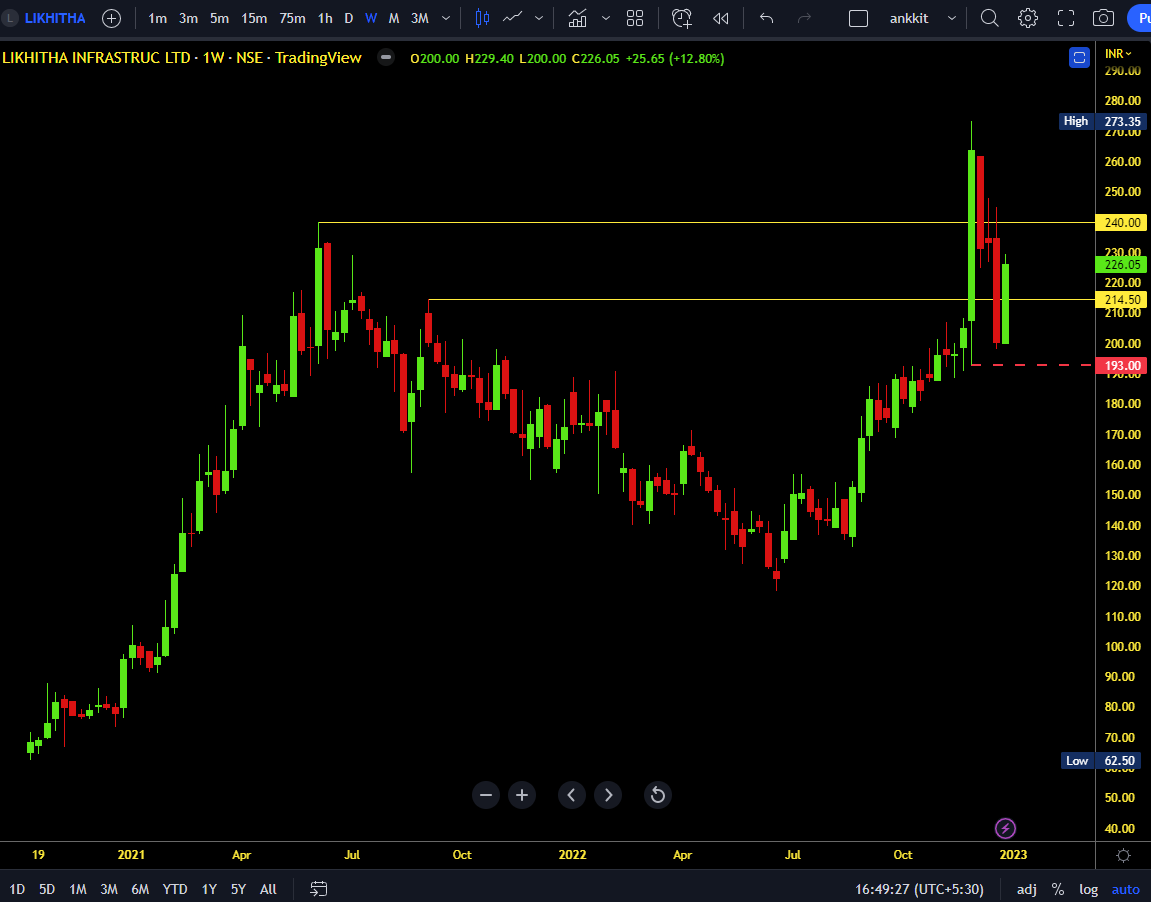The image size is (1151, 902).
Task: Zoom in the chart with plus button
Action: pos(522,795)
